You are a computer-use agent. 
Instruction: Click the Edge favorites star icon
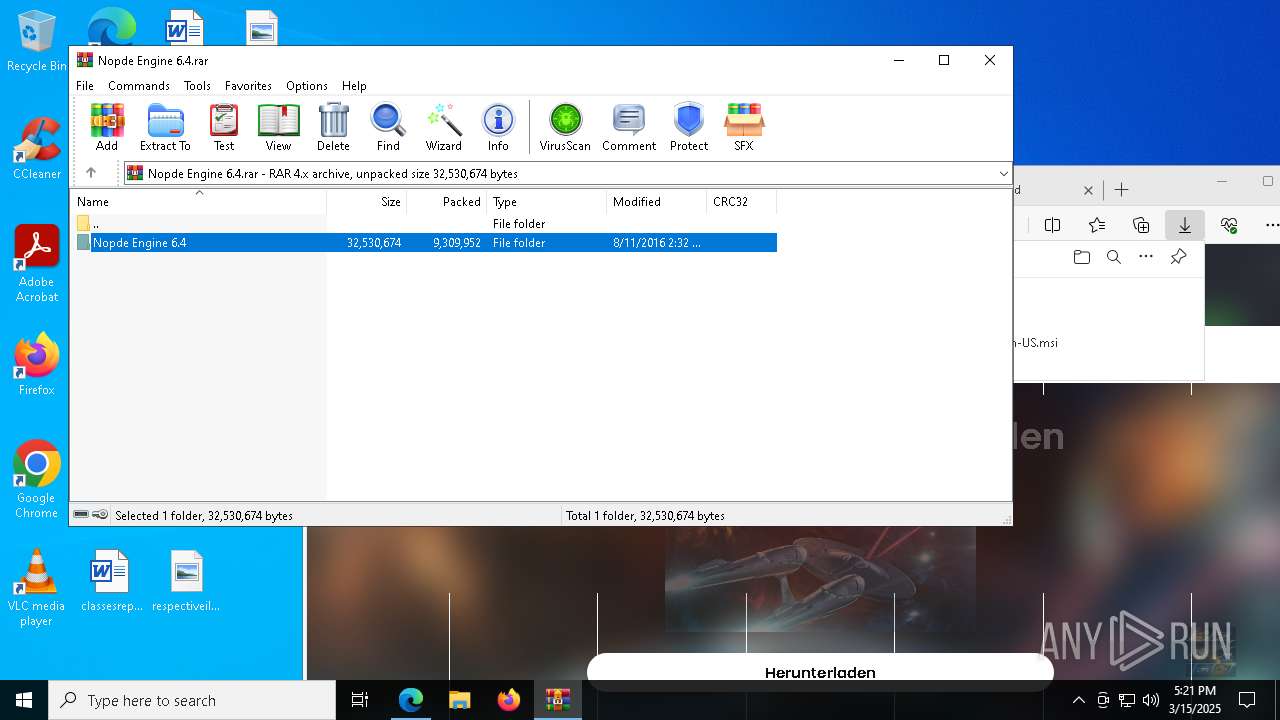click(1097, 225)
